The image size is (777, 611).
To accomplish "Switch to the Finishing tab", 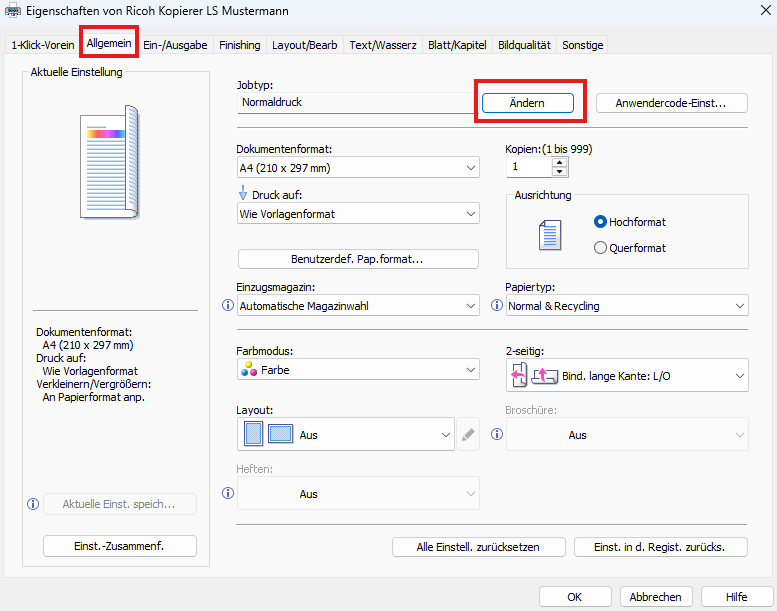I will [x=240, y=45].
